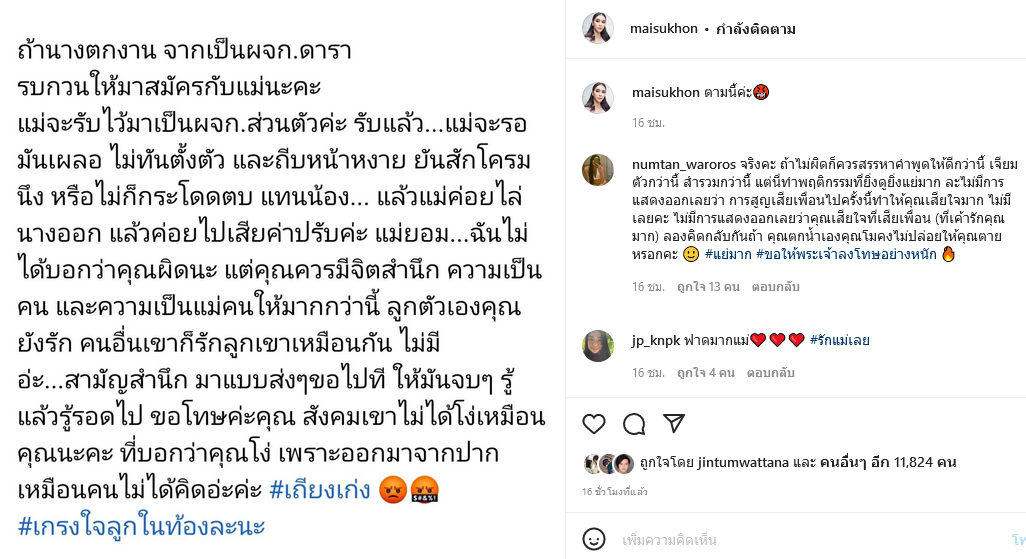This screenshot has height=559, width=1026.
Task: View liker avatars next to jintumwattana
Action: click(x=609, y=463)
